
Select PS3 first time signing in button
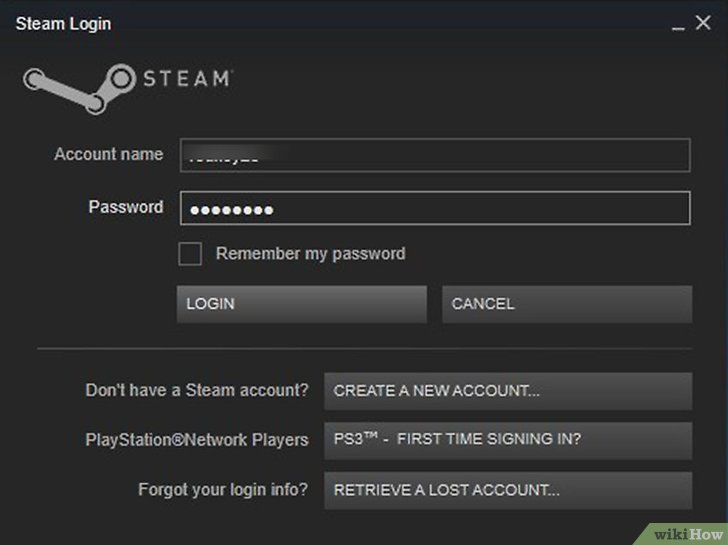(x=508, y=440)
